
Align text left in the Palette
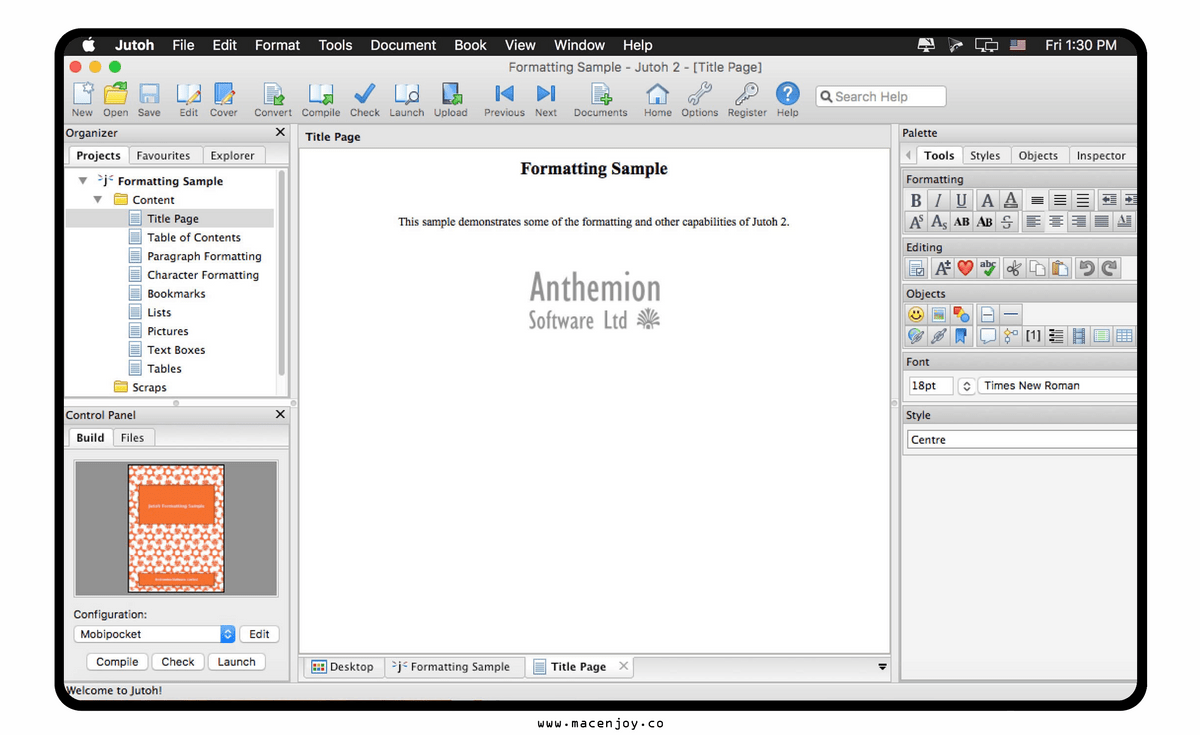[1033, 222]
